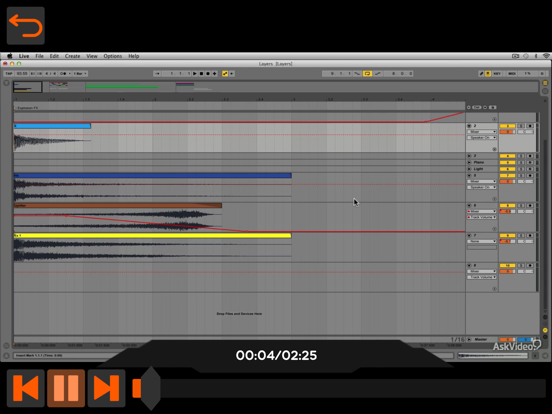The width and height of the screenshot is (552, 414).
Task: Select the dark blue clip header
Action: click(152, 175)
